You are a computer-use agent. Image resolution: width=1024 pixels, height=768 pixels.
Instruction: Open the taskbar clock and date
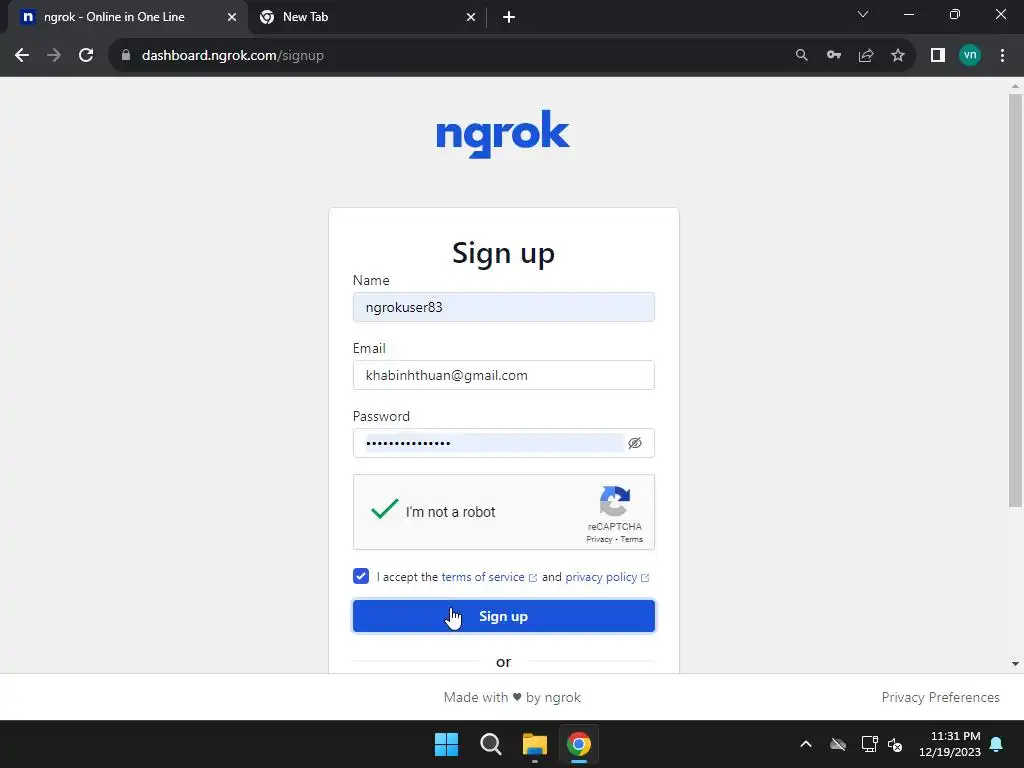coord(950,744)
